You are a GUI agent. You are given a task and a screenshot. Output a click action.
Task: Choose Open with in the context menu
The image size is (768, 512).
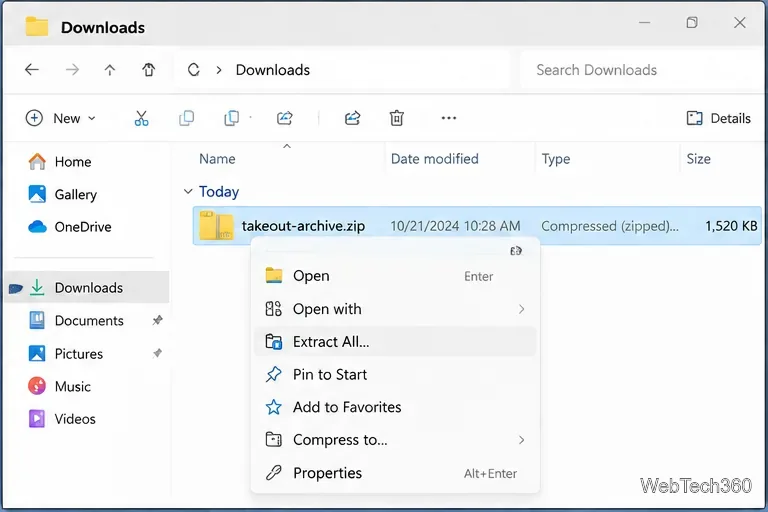tap(395, 309)
